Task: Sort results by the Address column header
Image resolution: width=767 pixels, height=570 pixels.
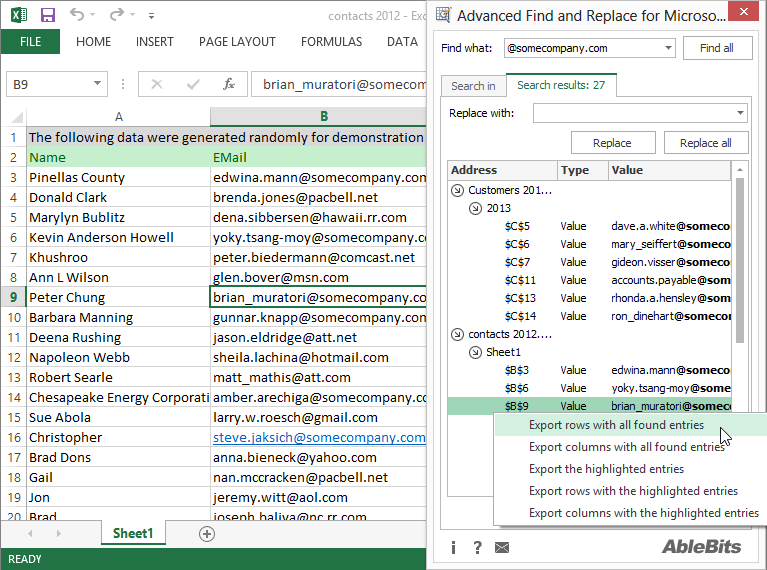Action: pyautogui.click(x=502, y=170)
